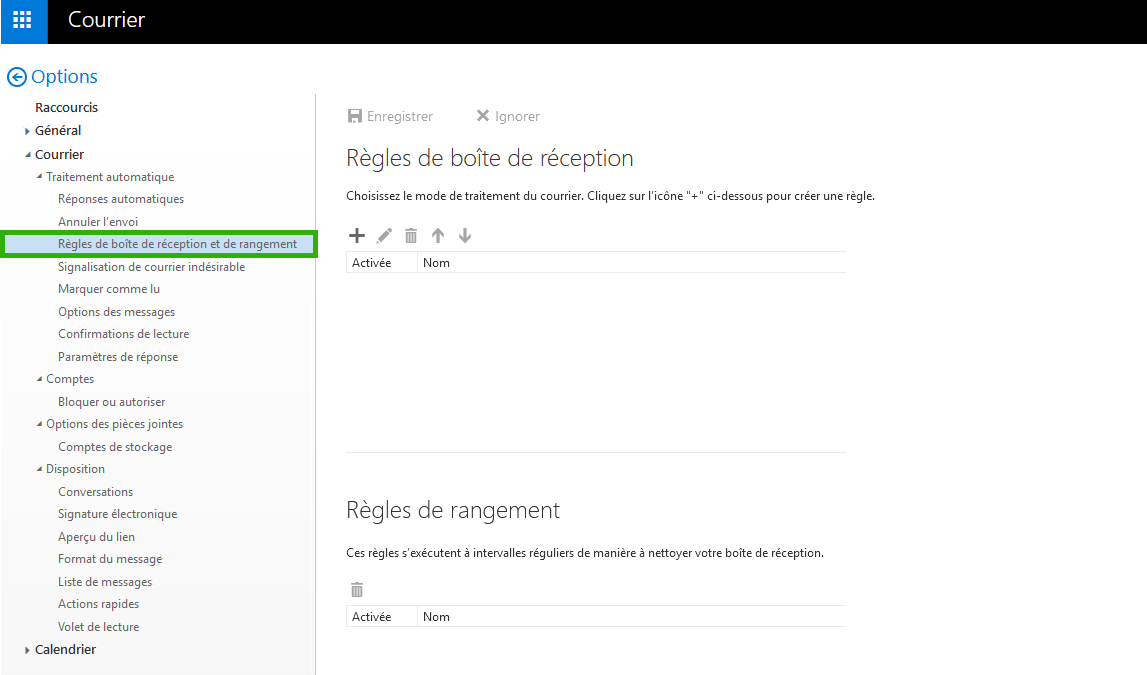
Task: Add a new inbox rule with plus icon
Action: (x=356, y=235)
